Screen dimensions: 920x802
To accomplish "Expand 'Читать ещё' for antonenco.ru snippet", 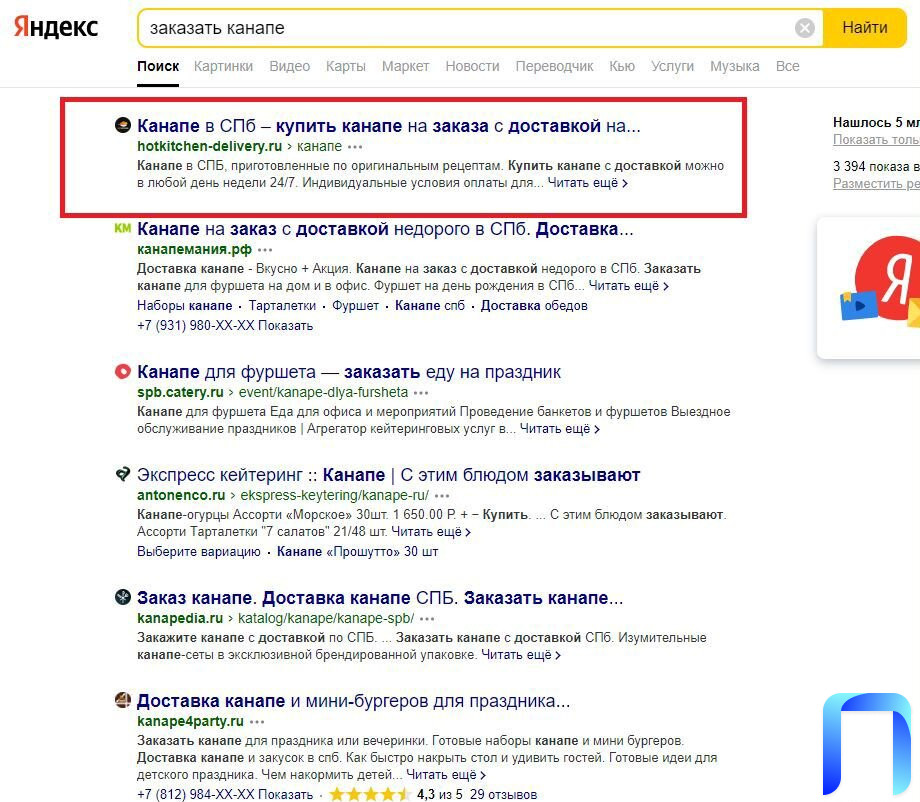I will point(431,532).
